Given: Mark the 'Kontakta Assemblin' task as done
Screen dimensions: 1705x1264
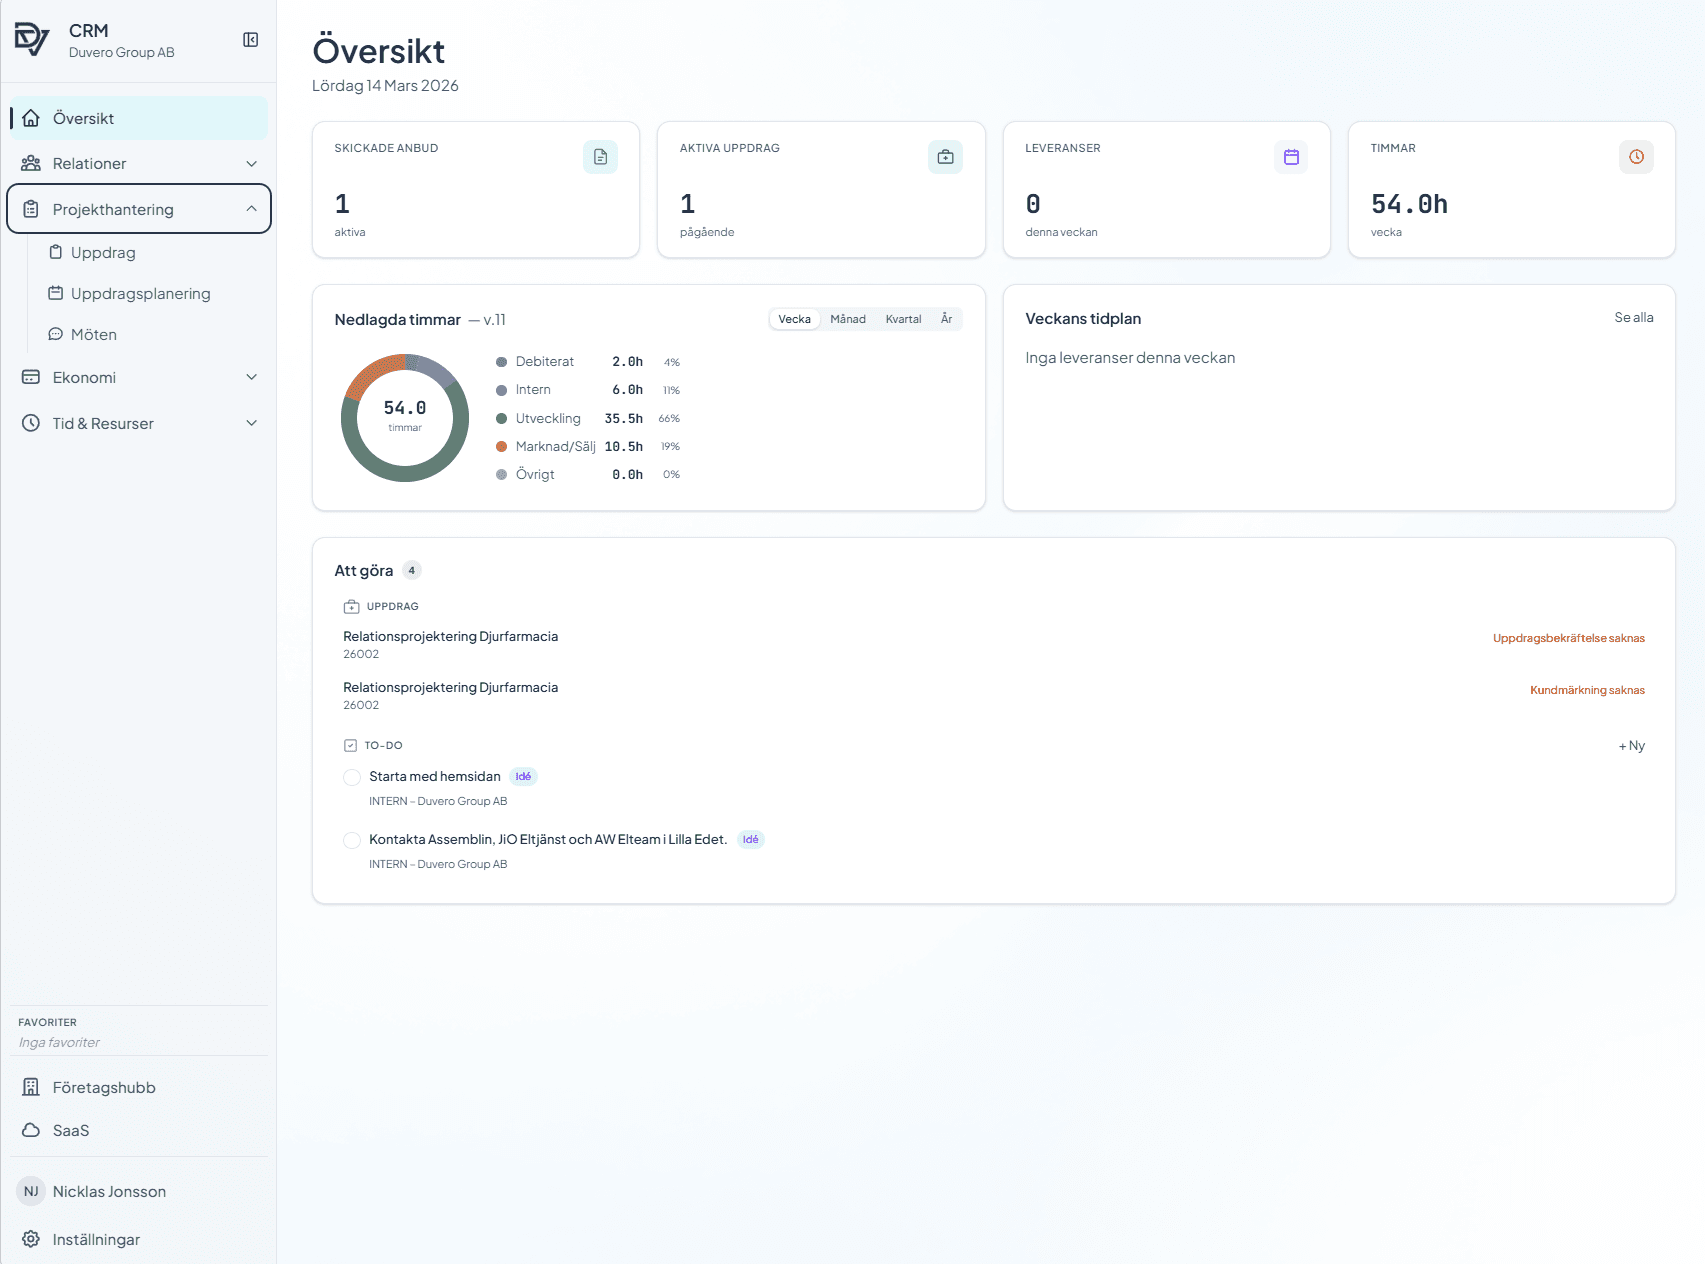Looking at the screenshot, I should click(352, 840).
